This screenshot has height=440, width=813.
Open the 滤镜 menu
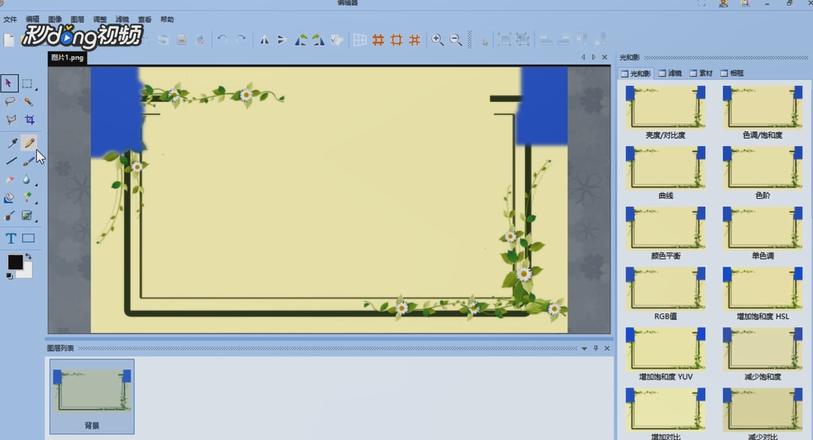click(122, 20)
